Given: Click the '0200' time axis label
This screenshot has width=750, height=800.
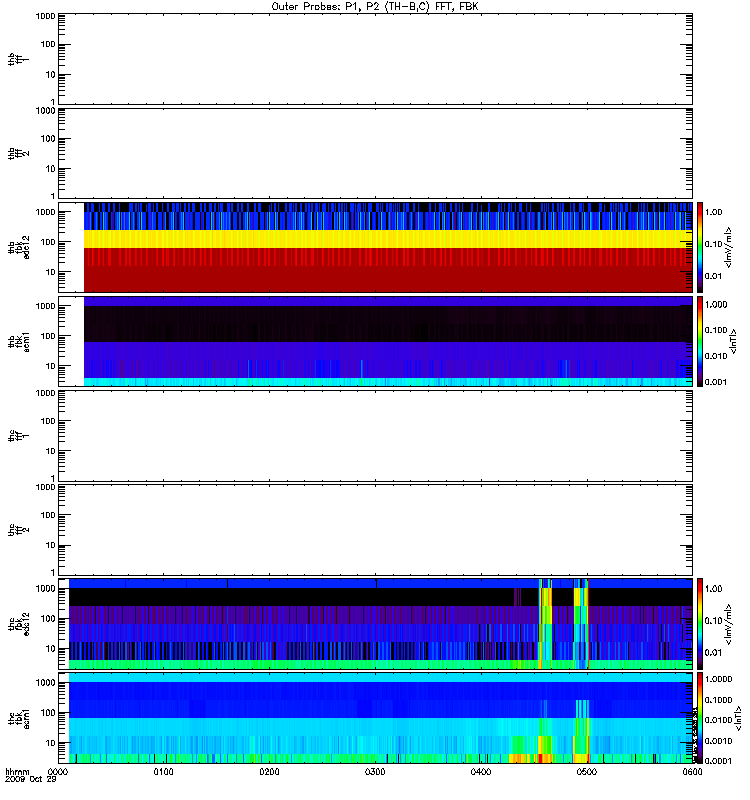Looking at the screenshot, I should click(x=269, y=771).
